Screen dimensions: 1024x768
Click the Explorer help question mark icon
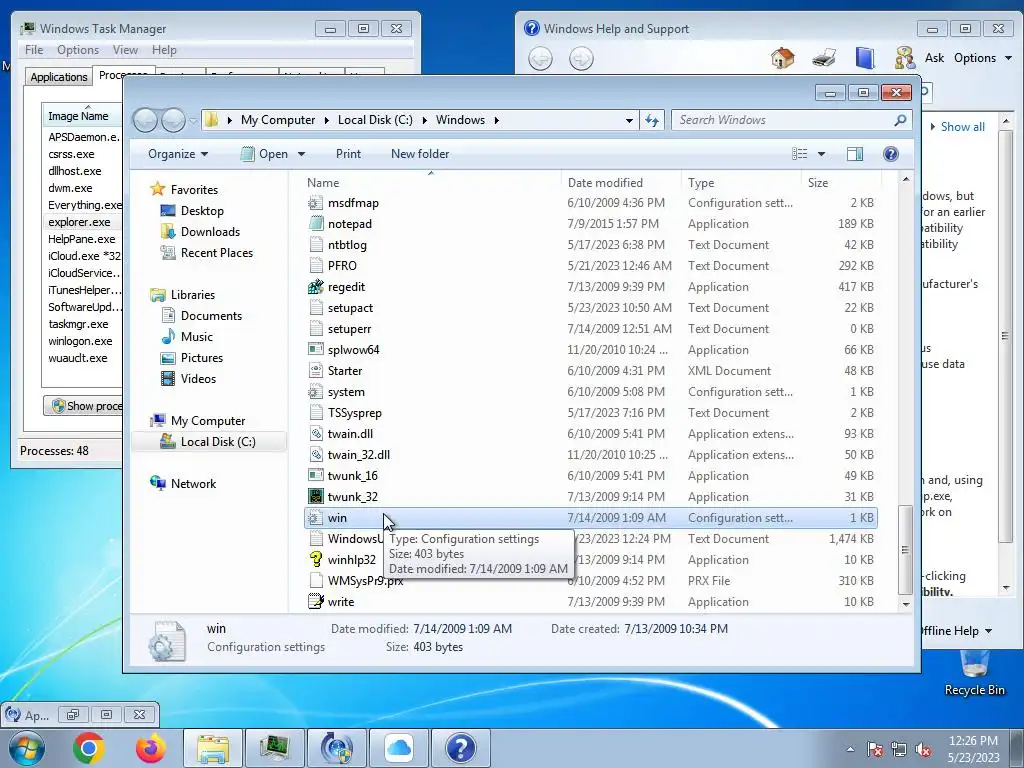(x=891, y=153)
